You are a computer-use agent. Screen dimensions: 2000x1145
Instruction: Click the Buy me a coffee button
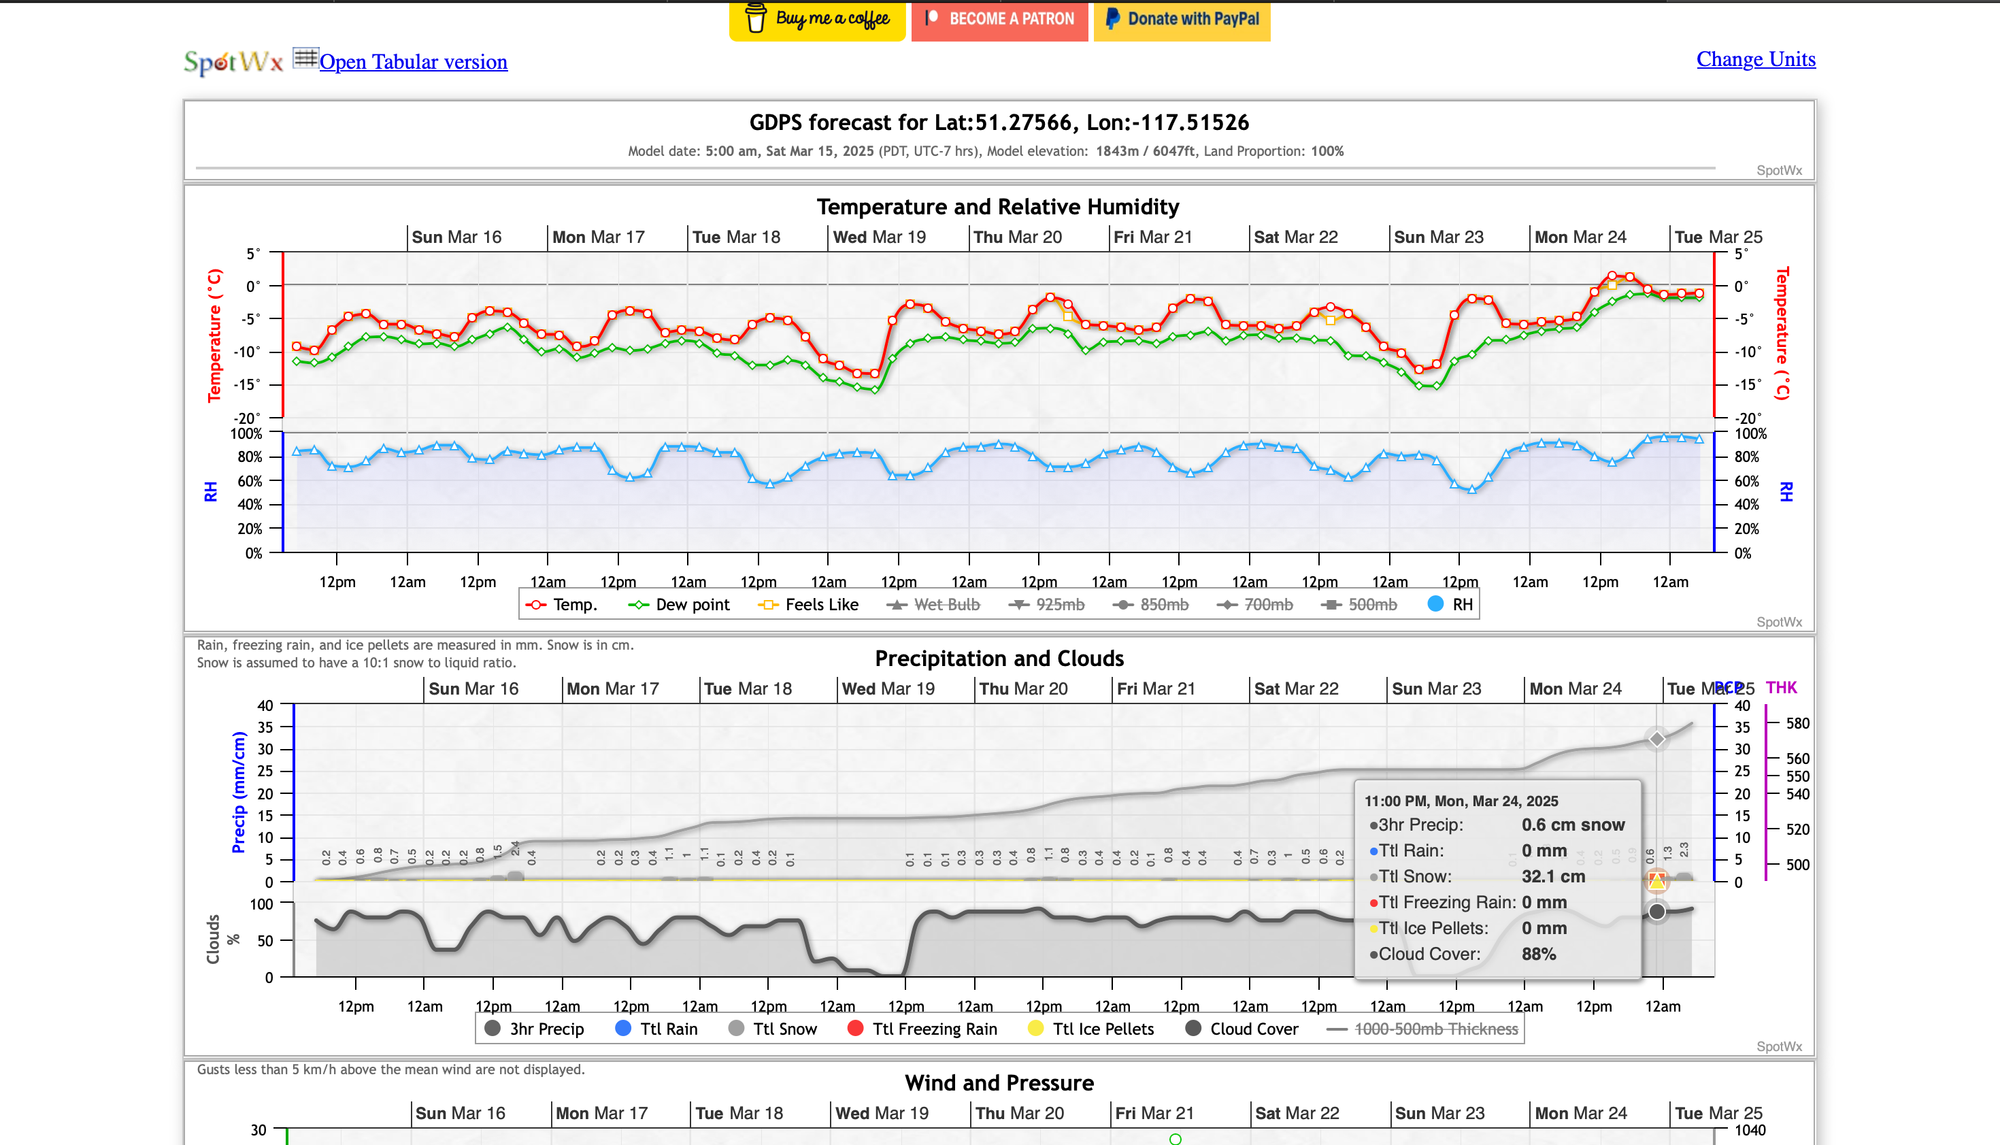pos(817,19)
